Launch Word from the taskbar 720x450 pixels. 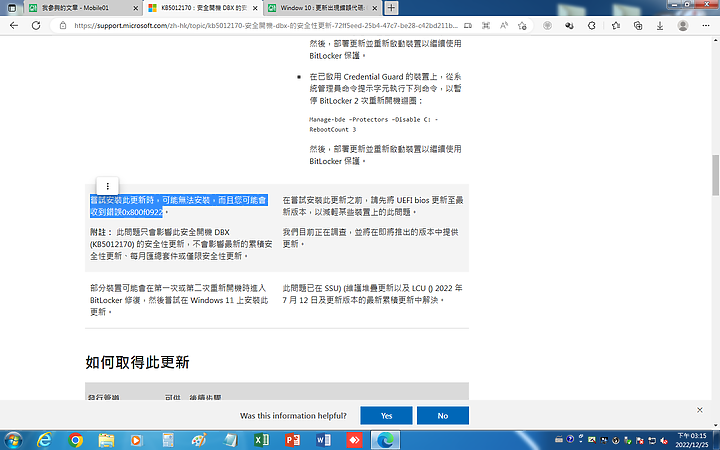(x=323, y=440)
